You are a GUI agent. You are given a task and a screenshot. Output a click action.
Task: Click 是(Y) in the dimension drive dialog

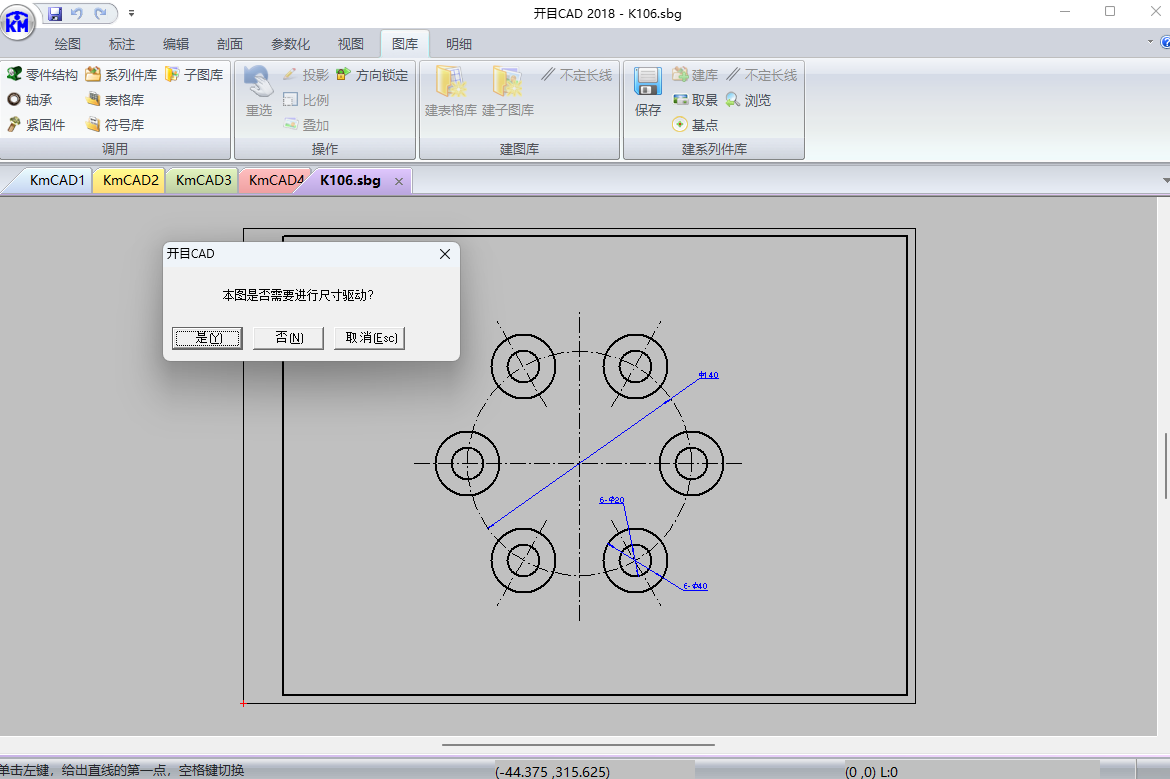pyautogui.click(x=206, y=338)
